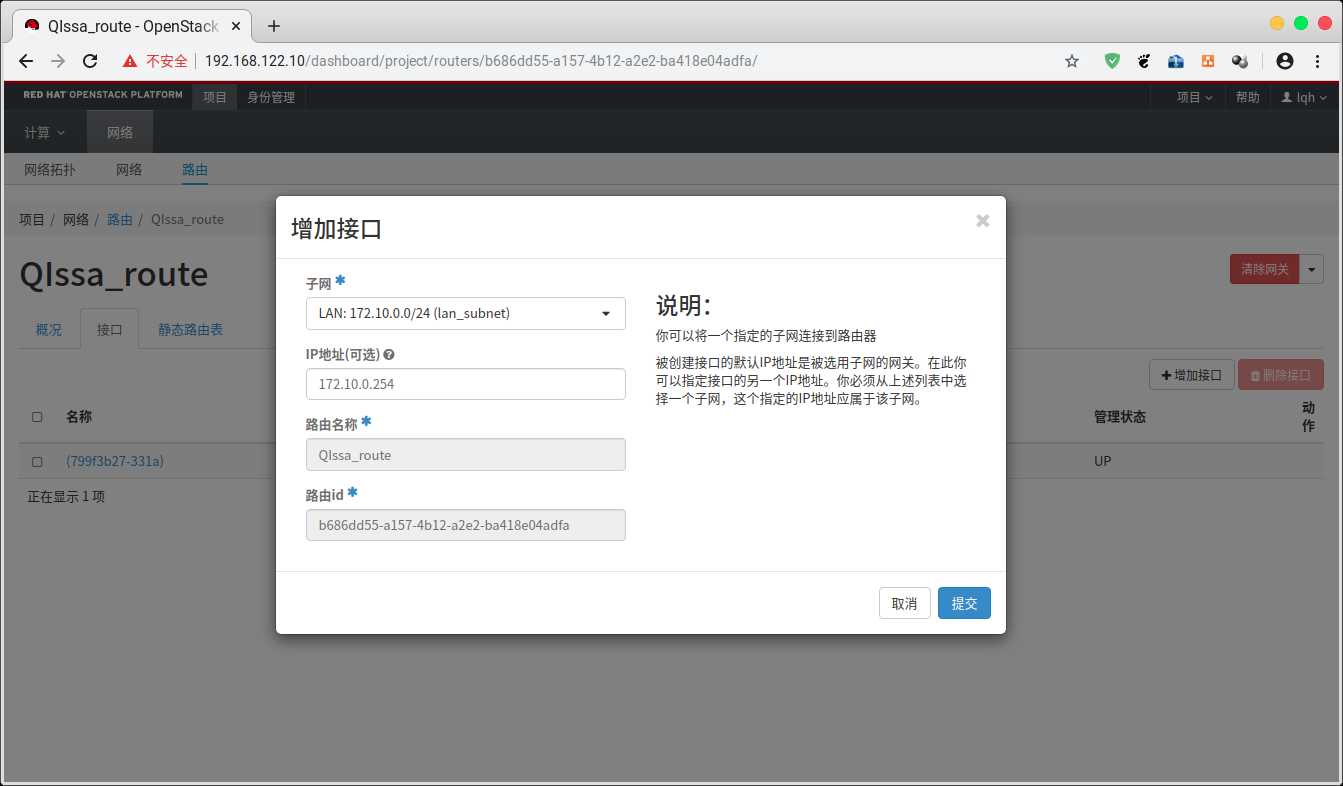
Task: Click the 删除接口 delete interface button
Action: coord(1281,375)
